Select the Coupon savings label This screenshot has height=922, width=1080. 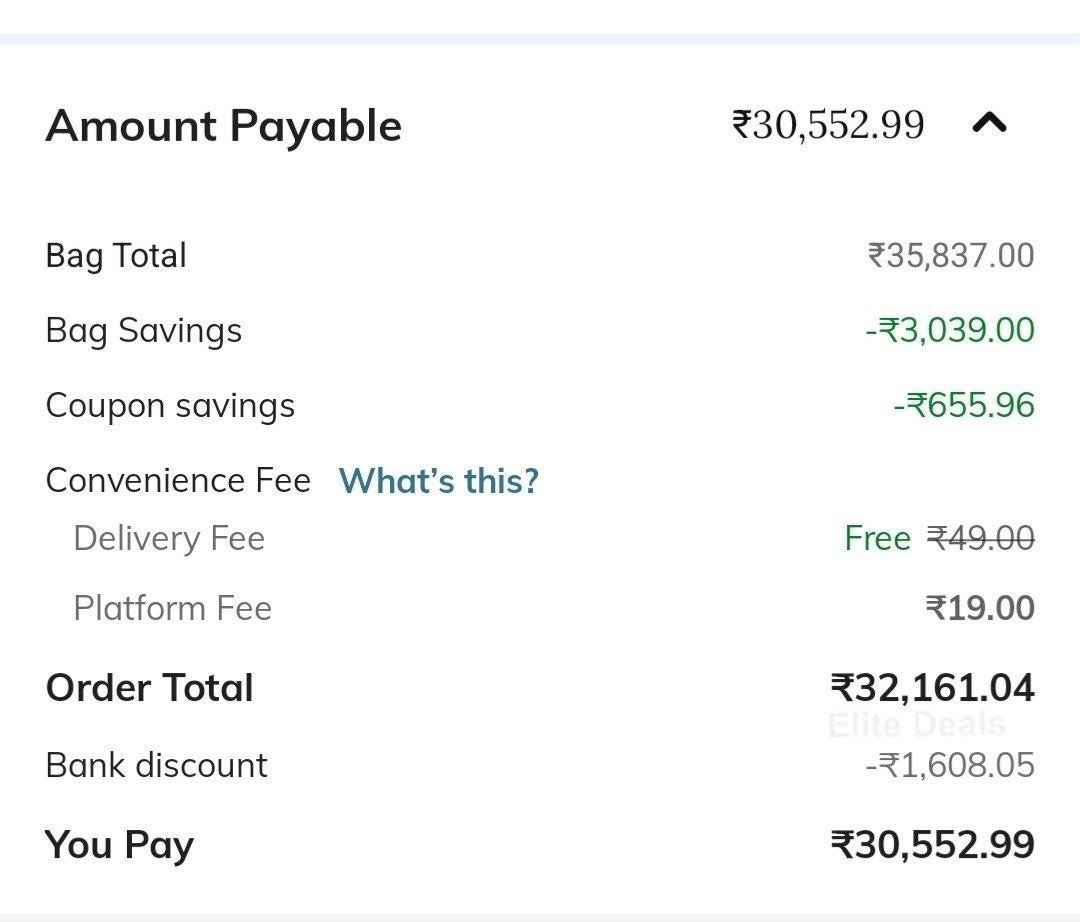pos(170,406)
